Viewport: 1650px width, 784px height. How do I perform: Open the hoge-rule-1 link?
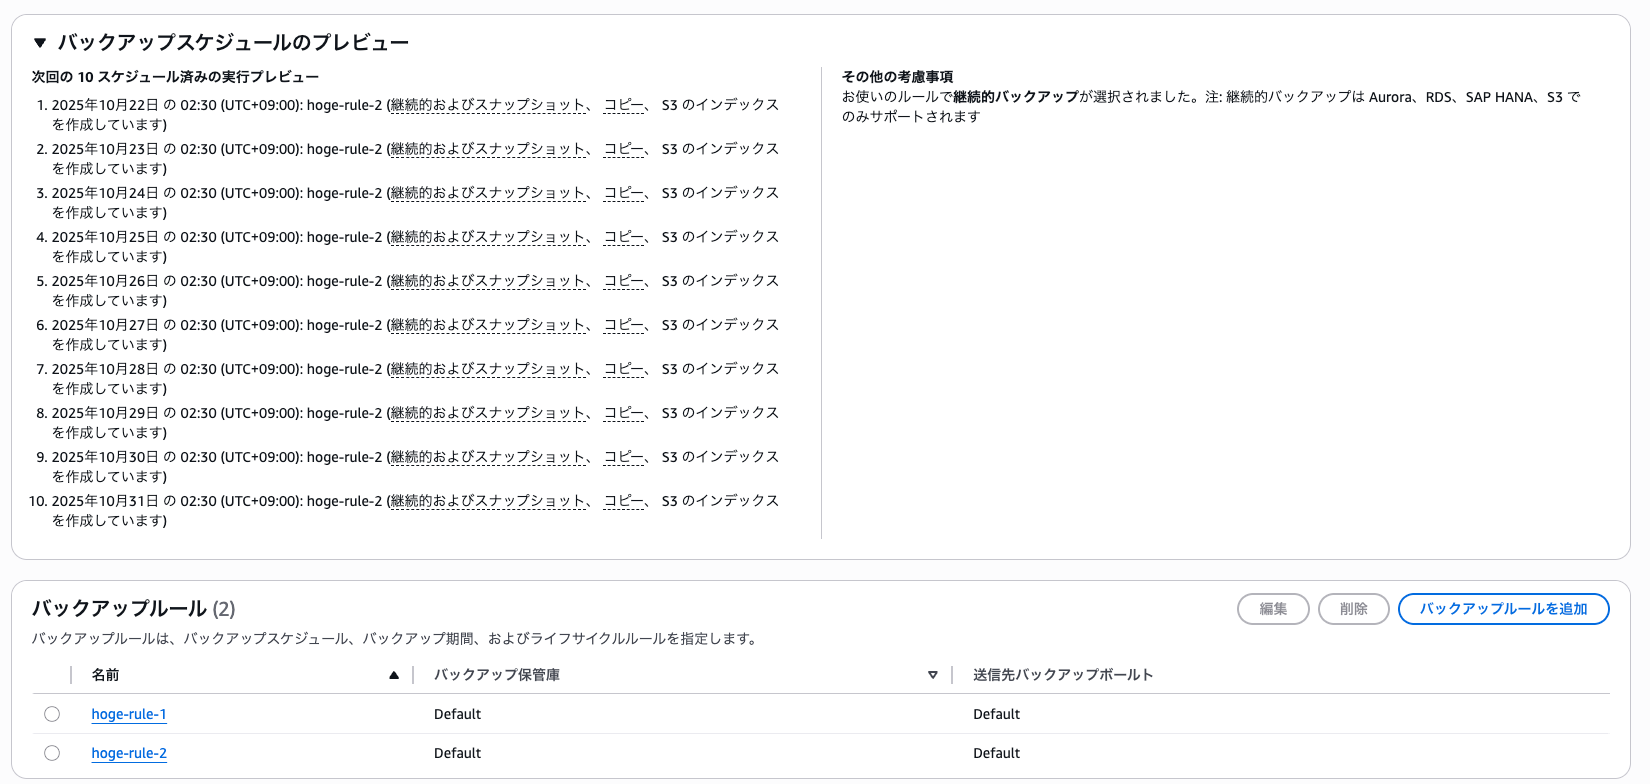[129, 714]
